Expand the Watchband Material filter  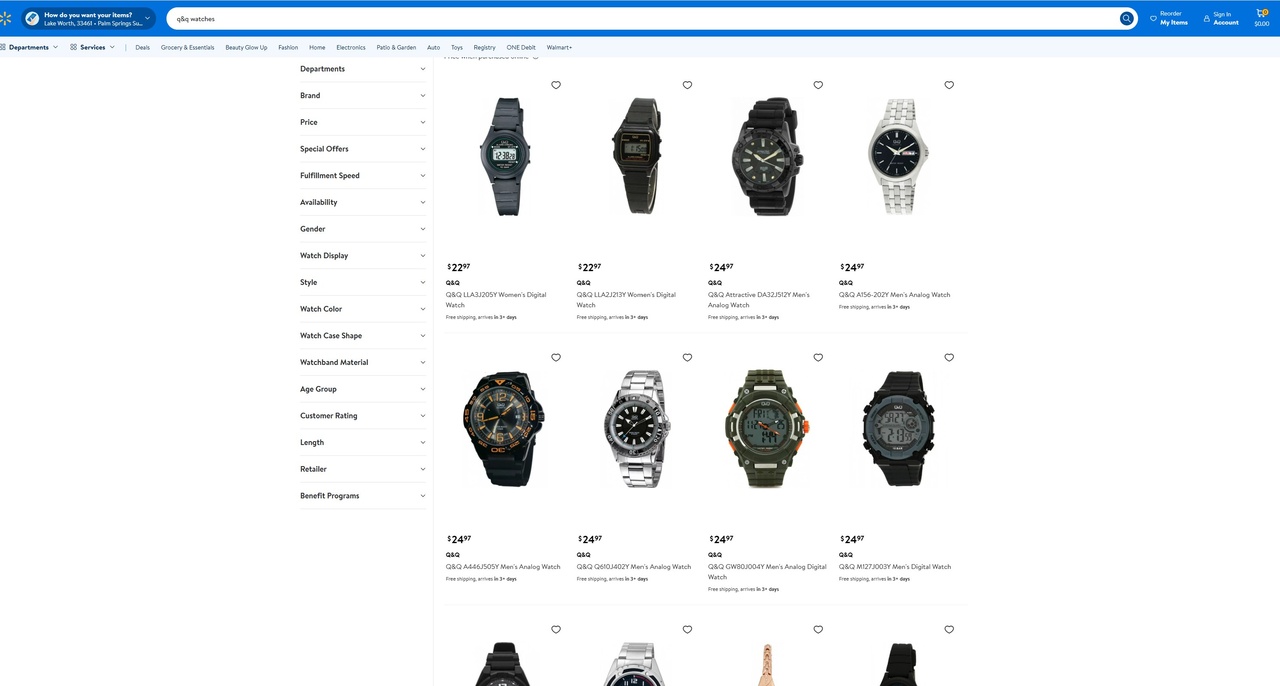pos(363,362)
